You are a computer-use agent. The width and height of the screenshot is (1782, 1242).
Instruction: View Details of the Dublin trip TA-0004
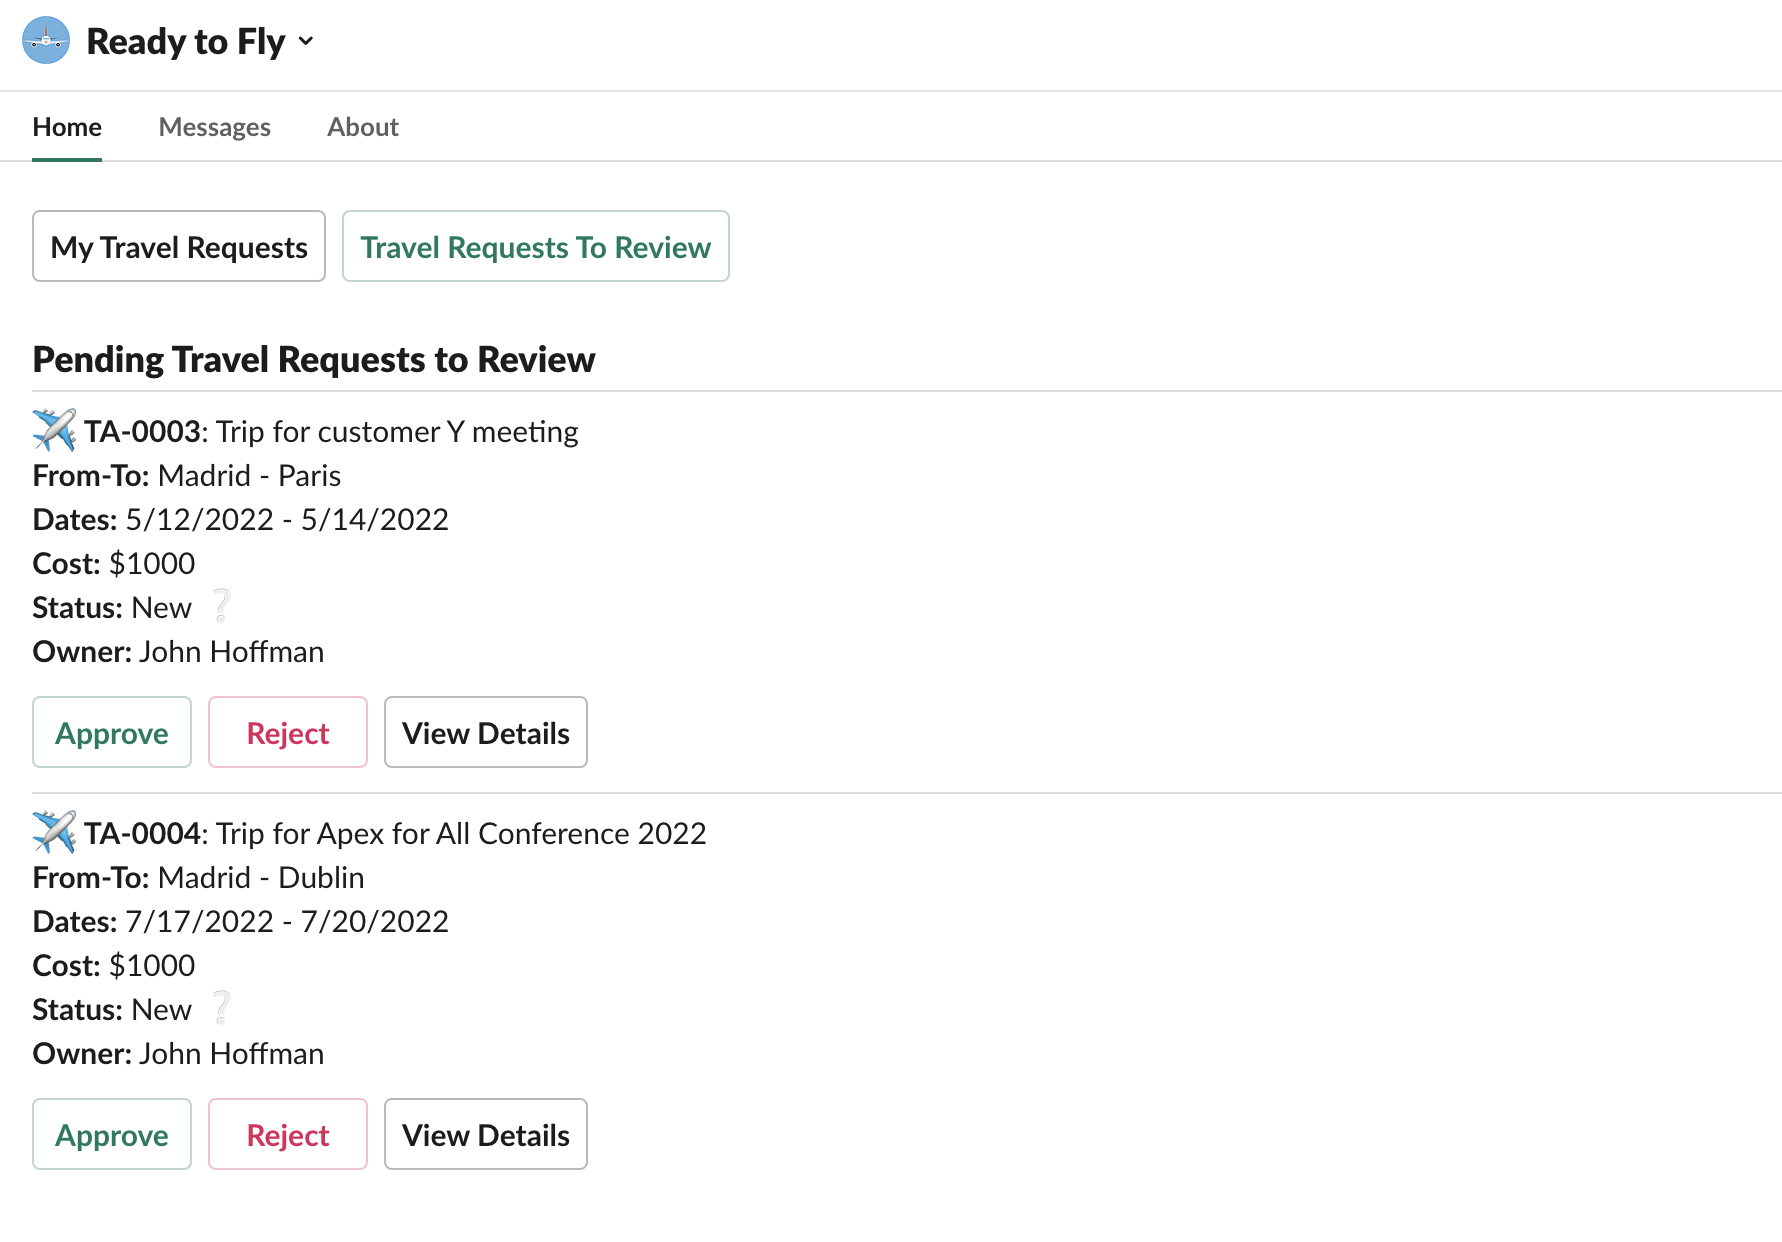click(x=485, y=1134)
